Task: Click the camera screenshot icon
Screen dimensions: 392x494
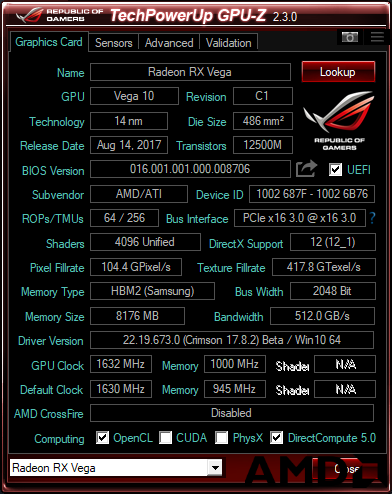Action: click(350, 37)
